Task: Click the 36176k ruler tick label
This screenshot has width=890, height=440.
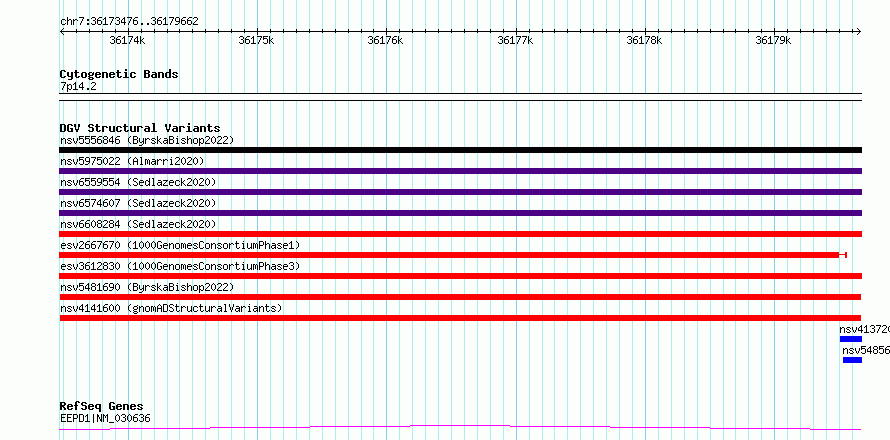Action: [385, 40]
